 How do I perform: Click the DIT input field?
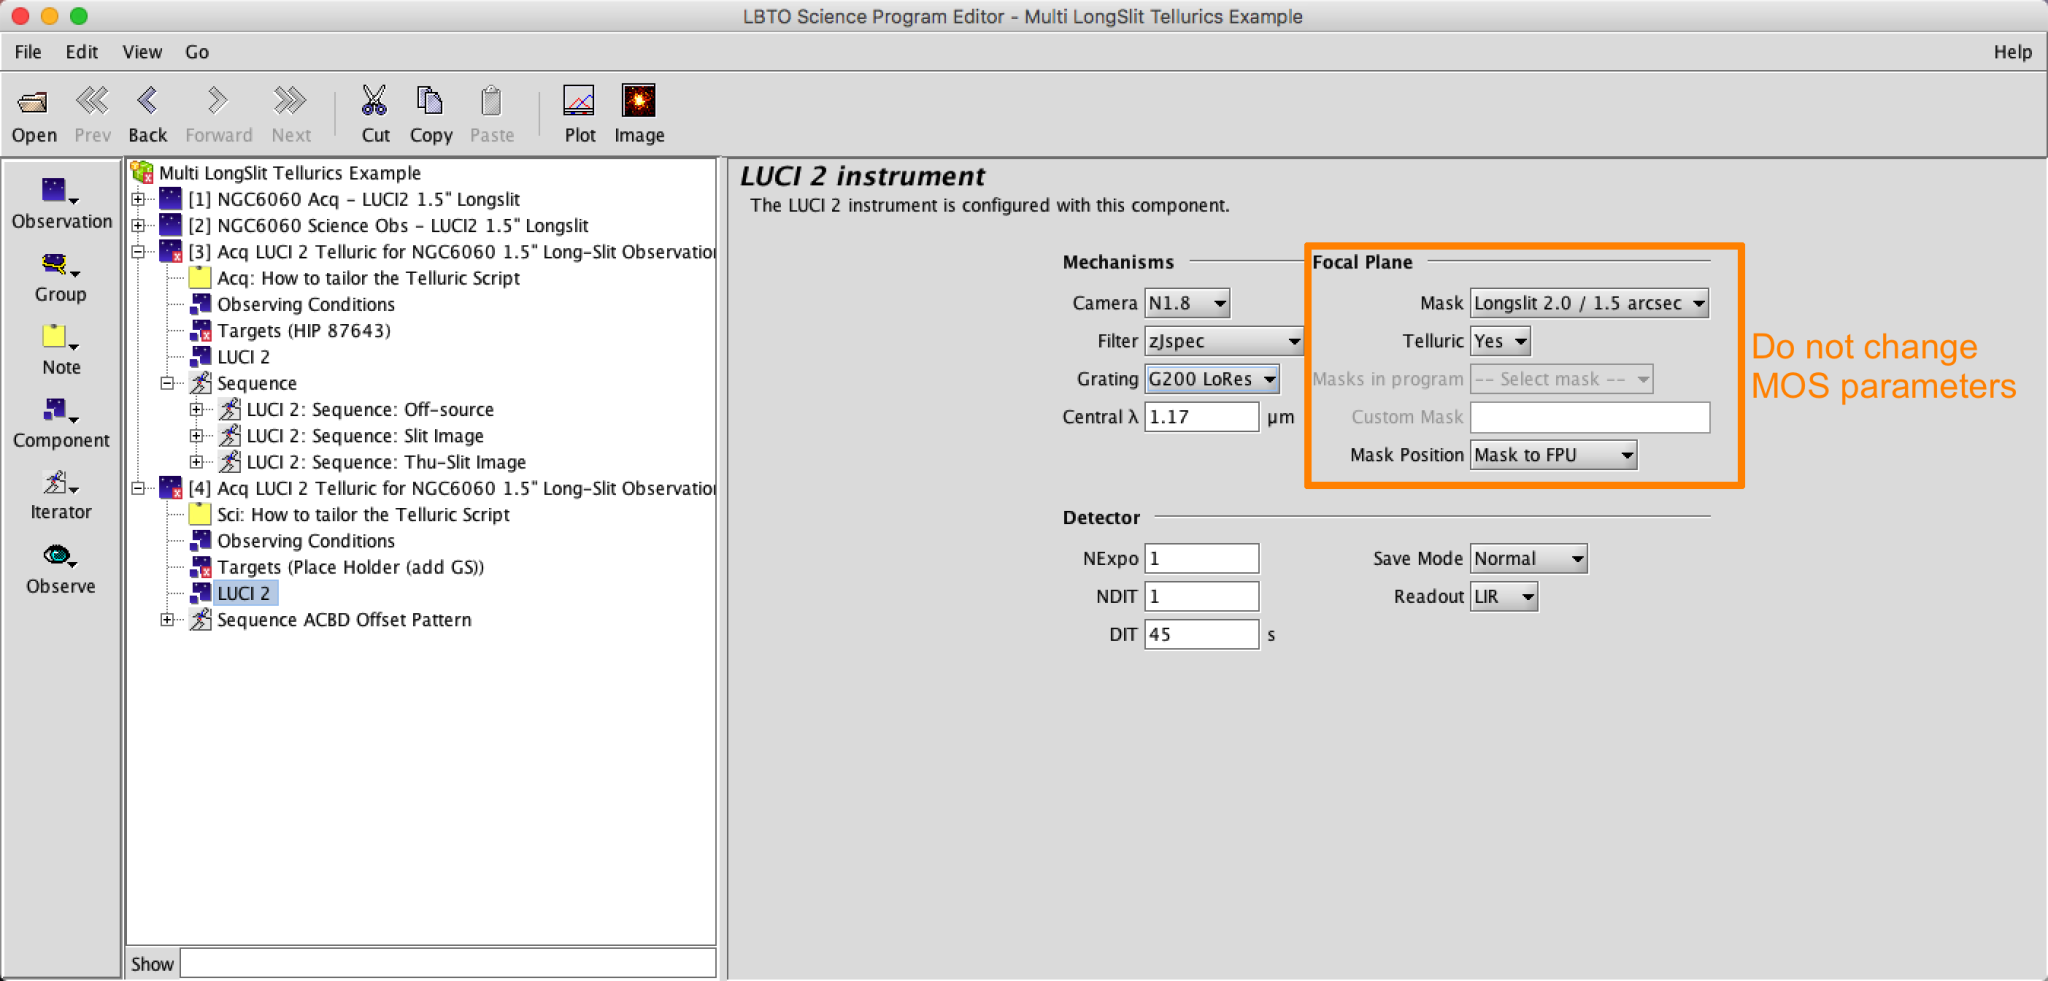(x=1201, y=635)
